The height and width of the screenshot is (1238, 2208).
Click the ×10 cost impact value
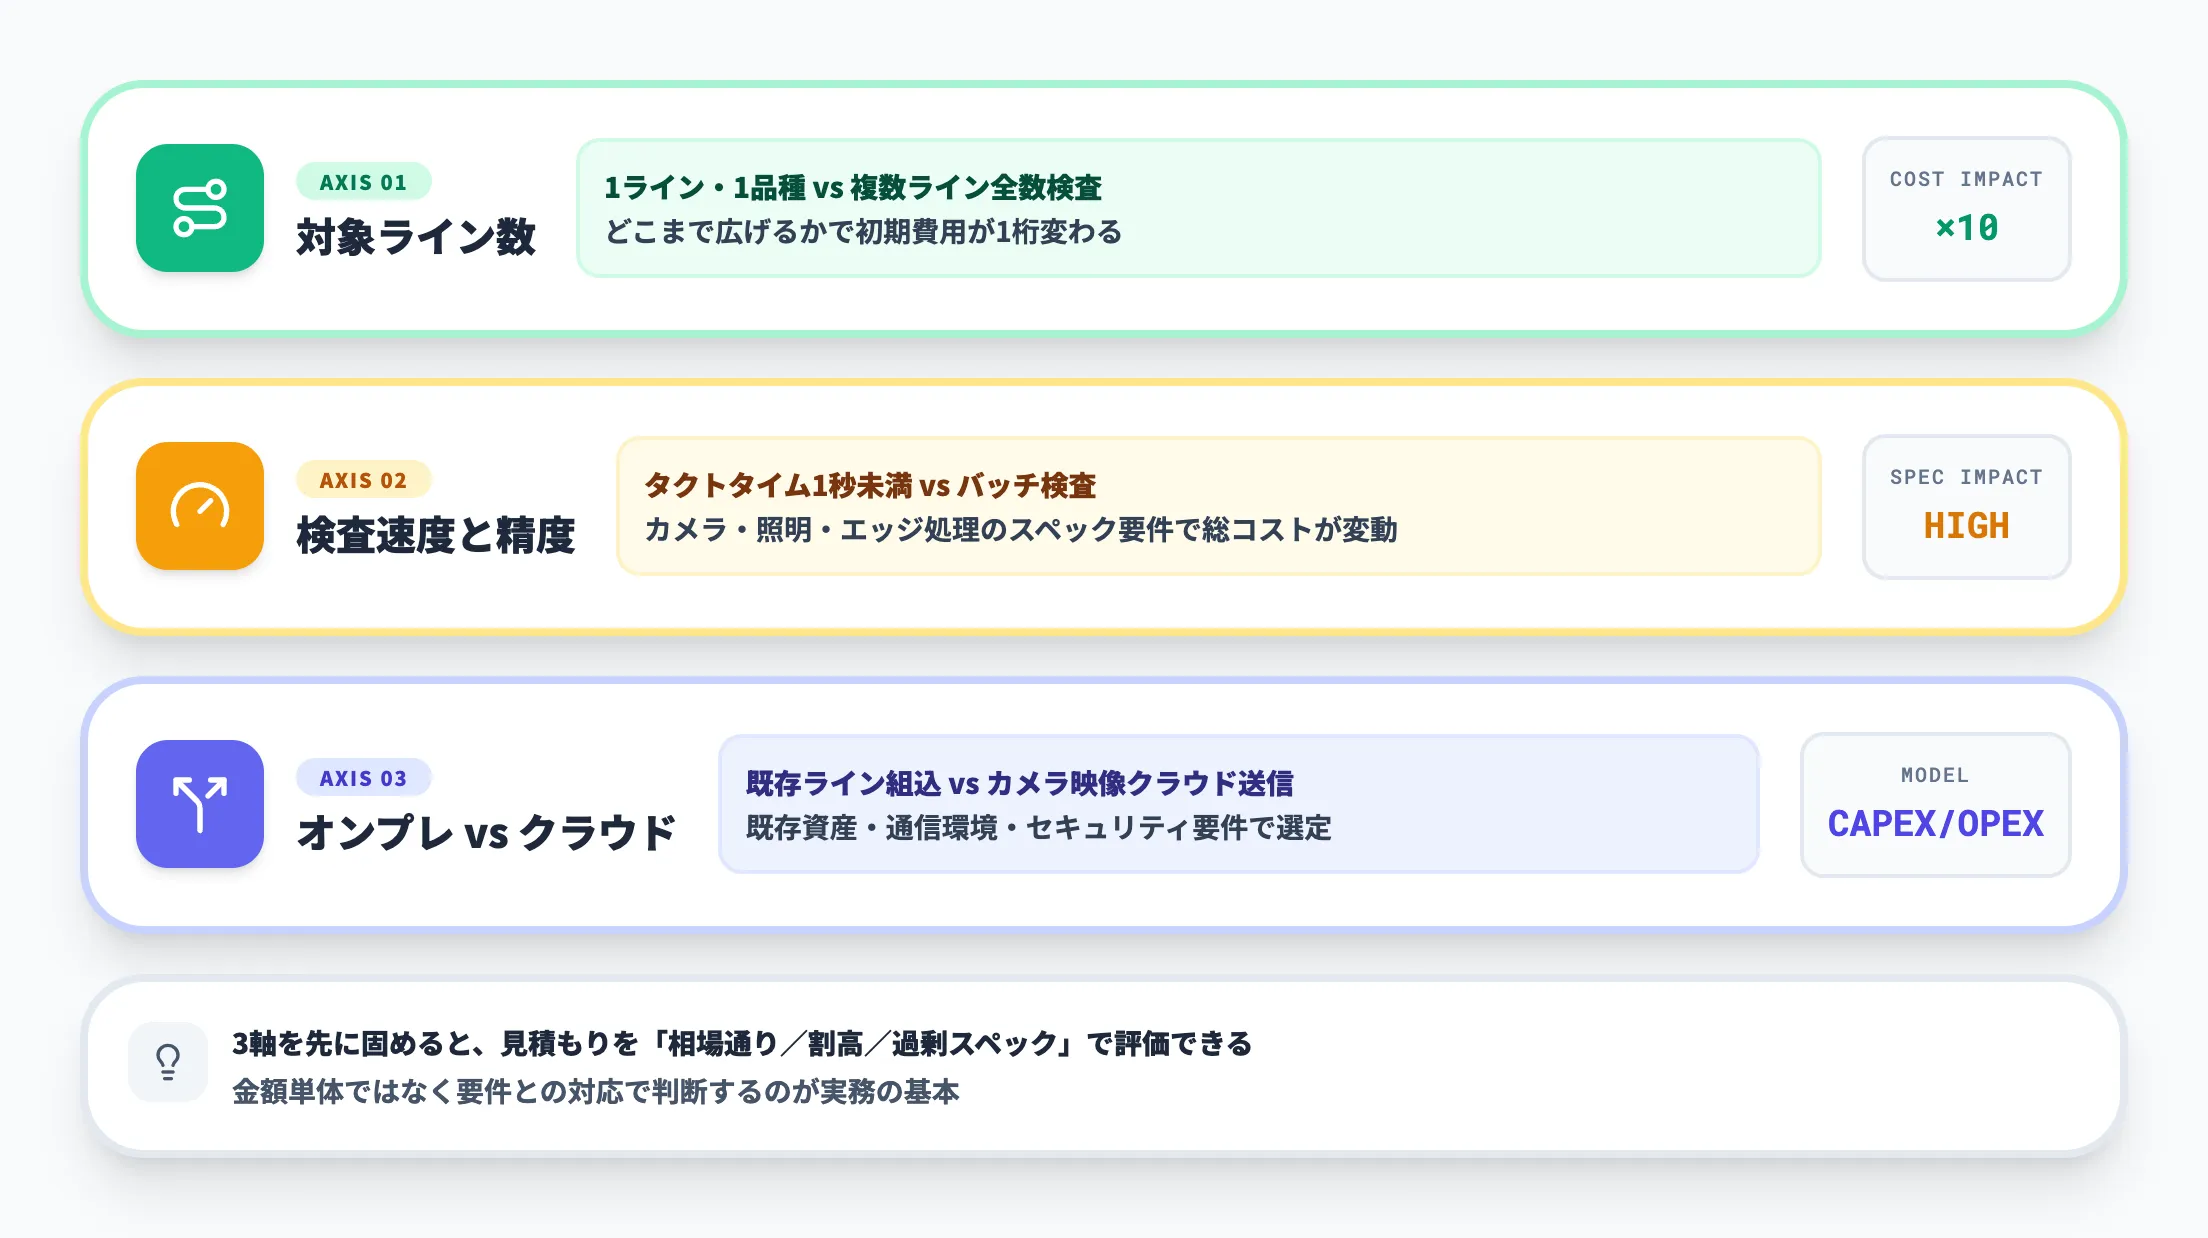1966,228
